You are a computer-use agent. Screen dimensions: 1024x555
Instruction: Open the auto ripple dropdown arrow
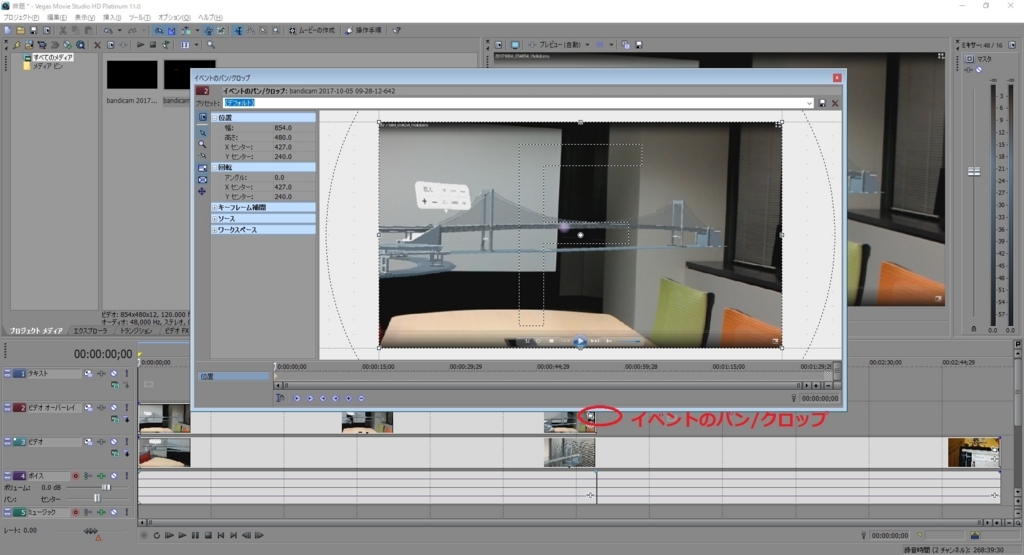(x=197, y=30)
